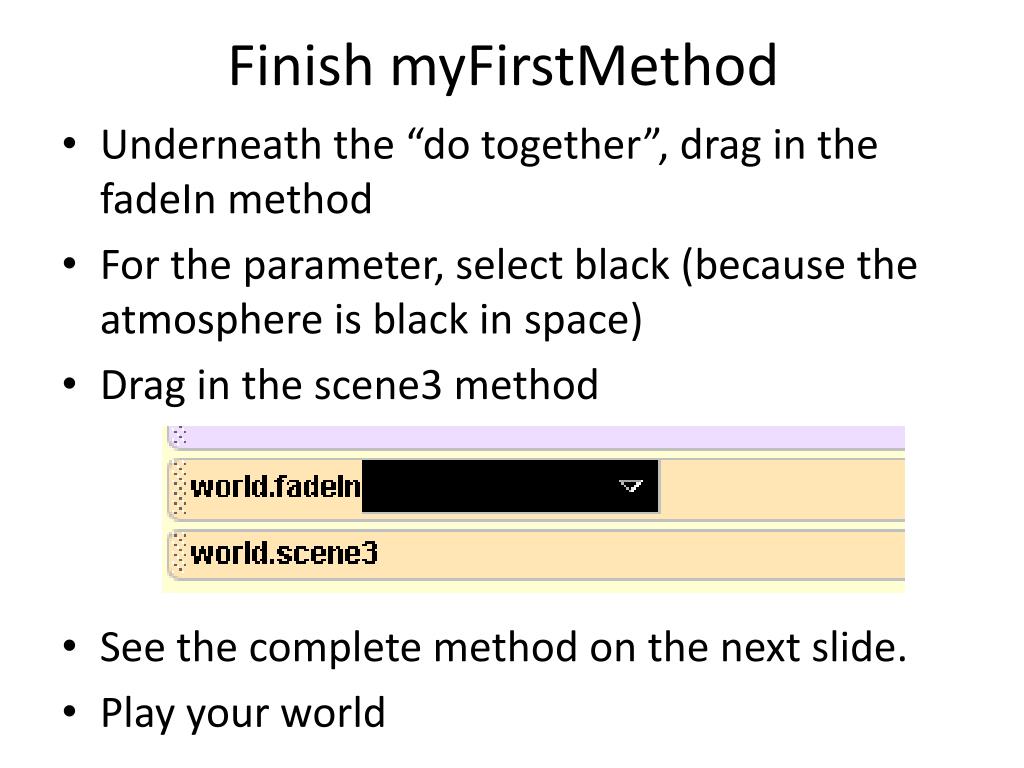Select the black color parameter box

click(x=510, y=486)
